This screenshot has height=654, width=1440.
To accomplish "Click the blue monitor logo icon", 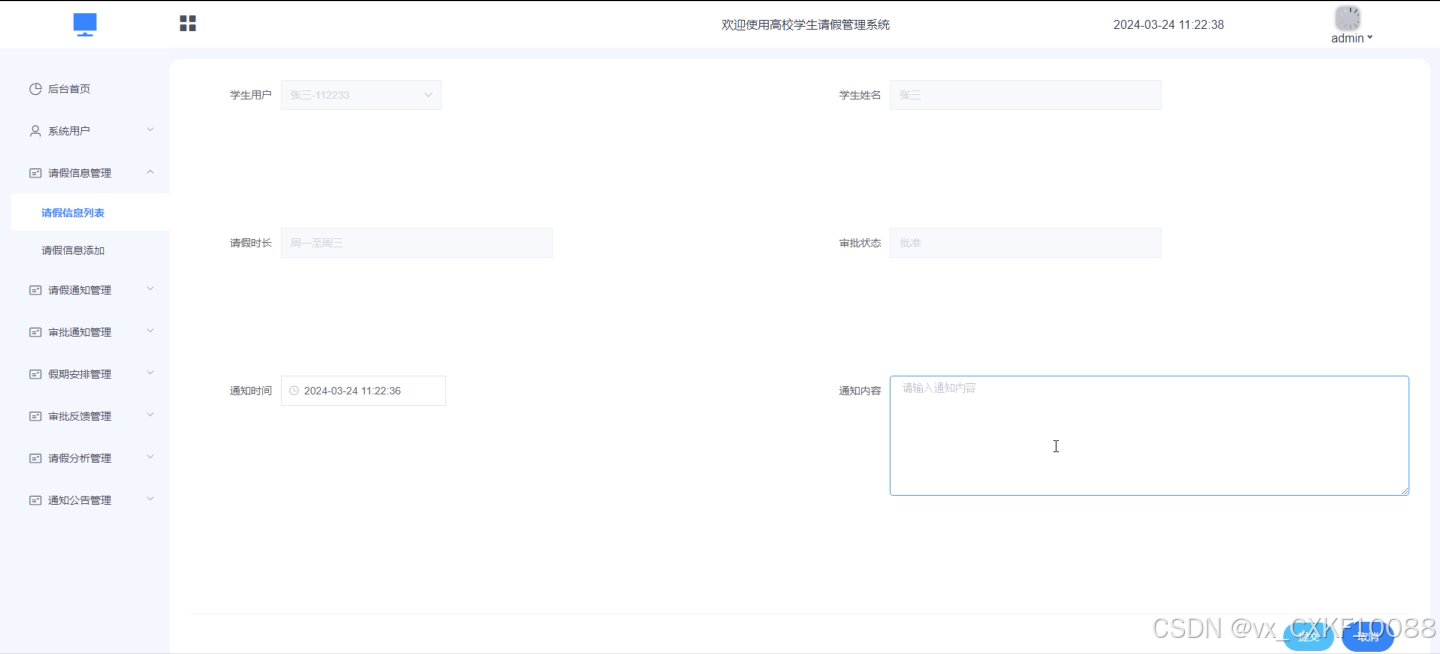I will click(85, 25).
